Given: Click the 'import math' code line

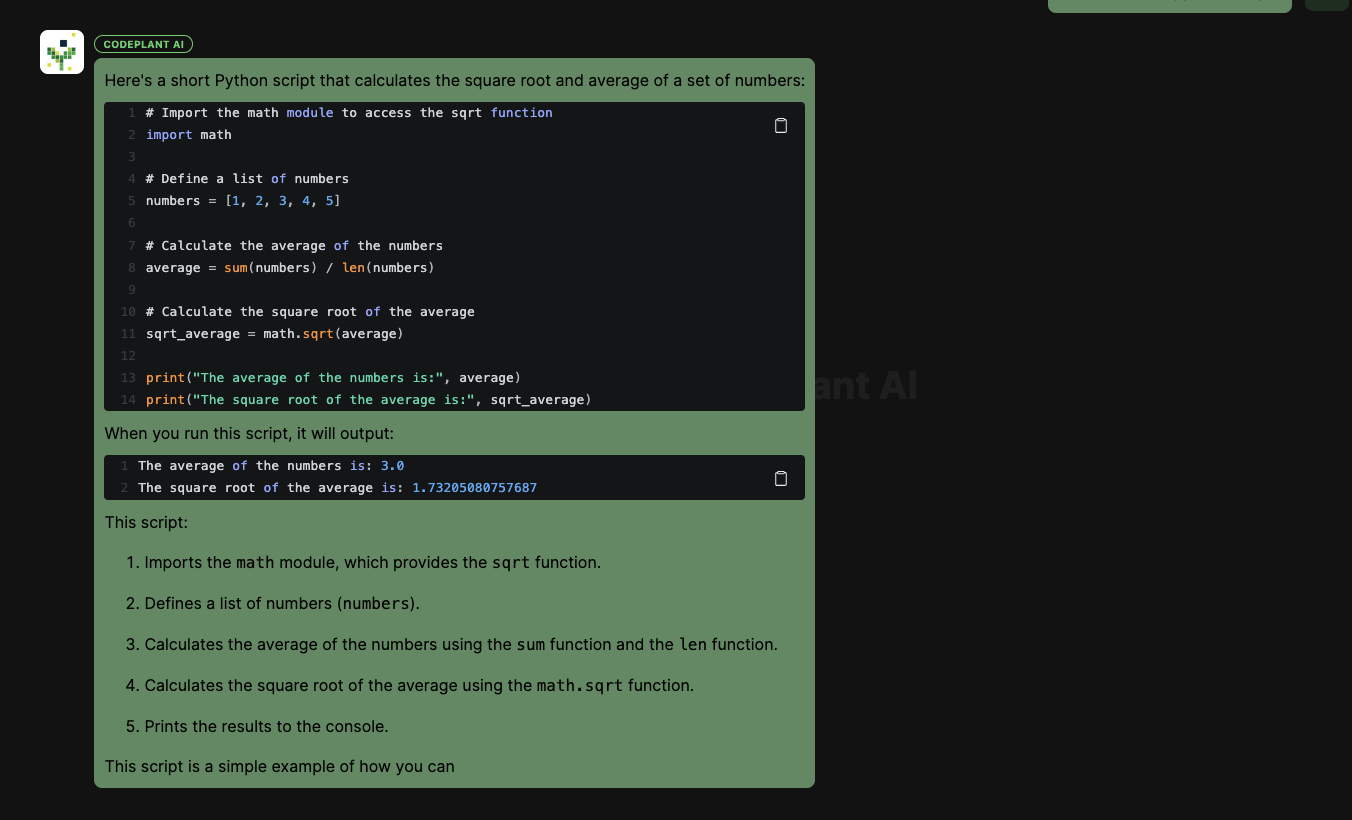Looking at the screenshot, I should (x=188, y=135).
